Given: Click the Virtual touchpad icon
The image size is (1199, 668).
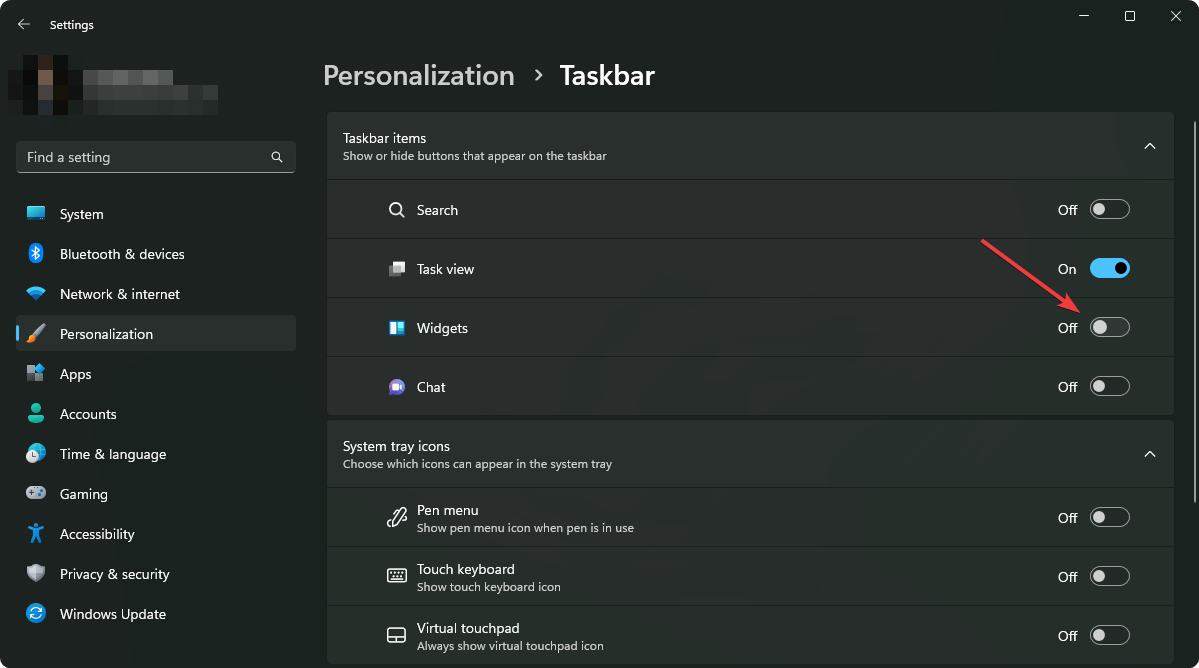Looking at the screenshot, I should pyautogui.click(x=396, y=635).
